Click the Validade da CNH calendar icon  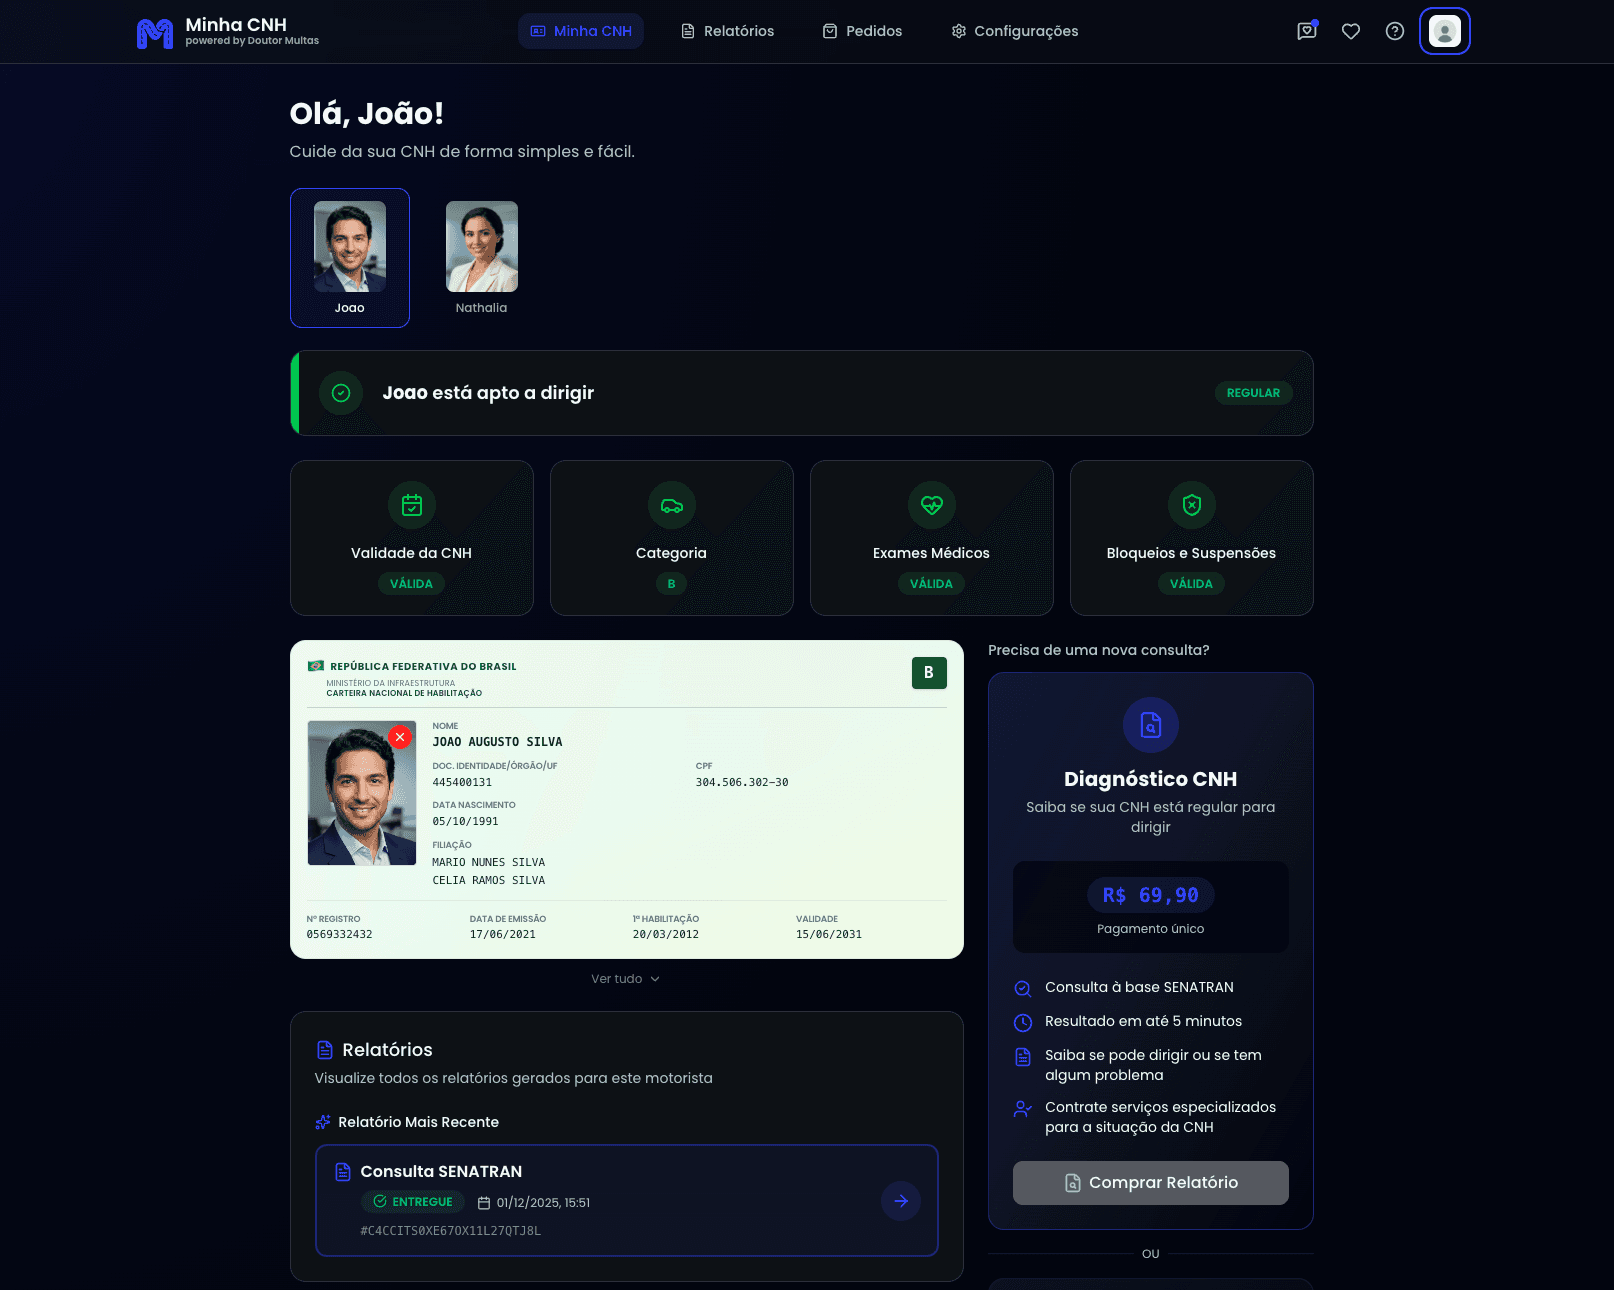coord(411,505)
